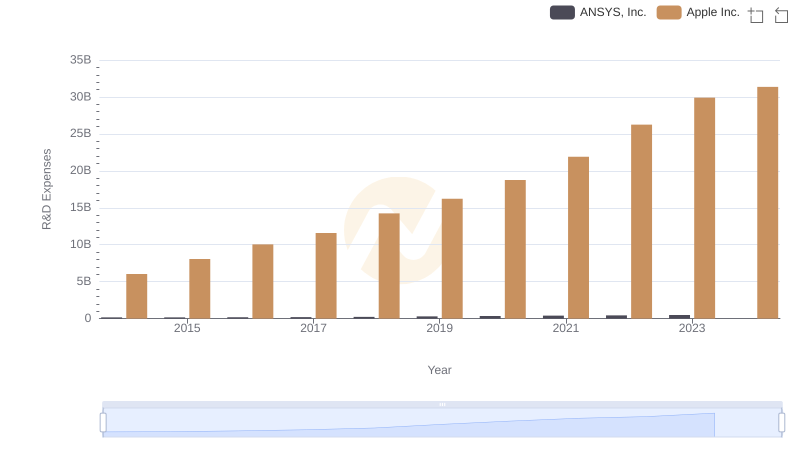Click the Apple tan color swatch
The width and height of the screenshot is (800, 461).
(x=669, y=12)
